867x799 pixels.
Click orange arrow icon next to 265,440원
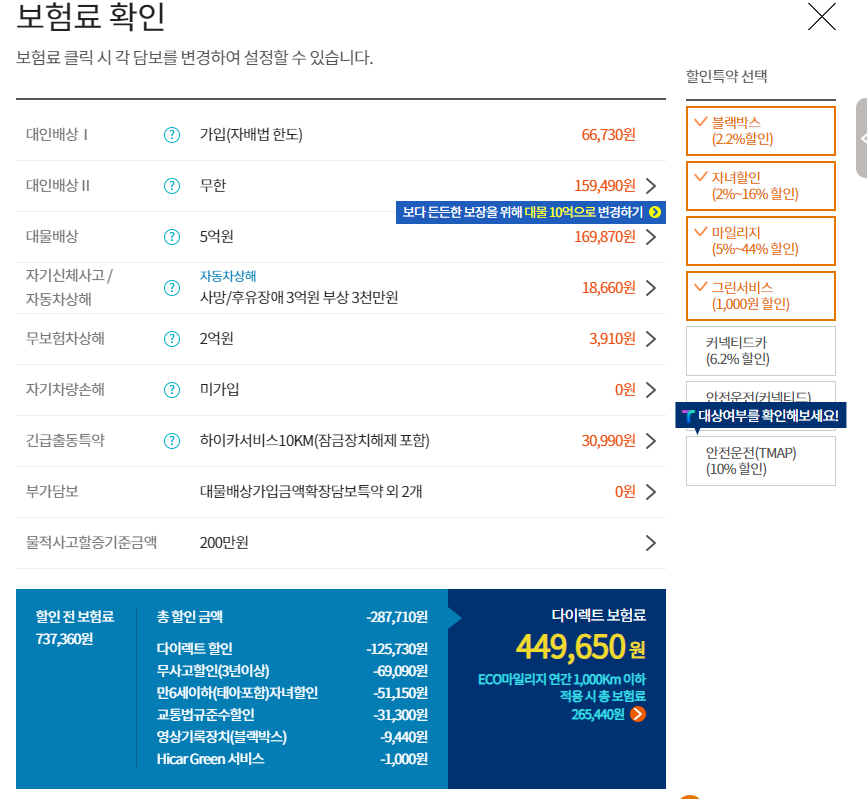tap(638, 714)
